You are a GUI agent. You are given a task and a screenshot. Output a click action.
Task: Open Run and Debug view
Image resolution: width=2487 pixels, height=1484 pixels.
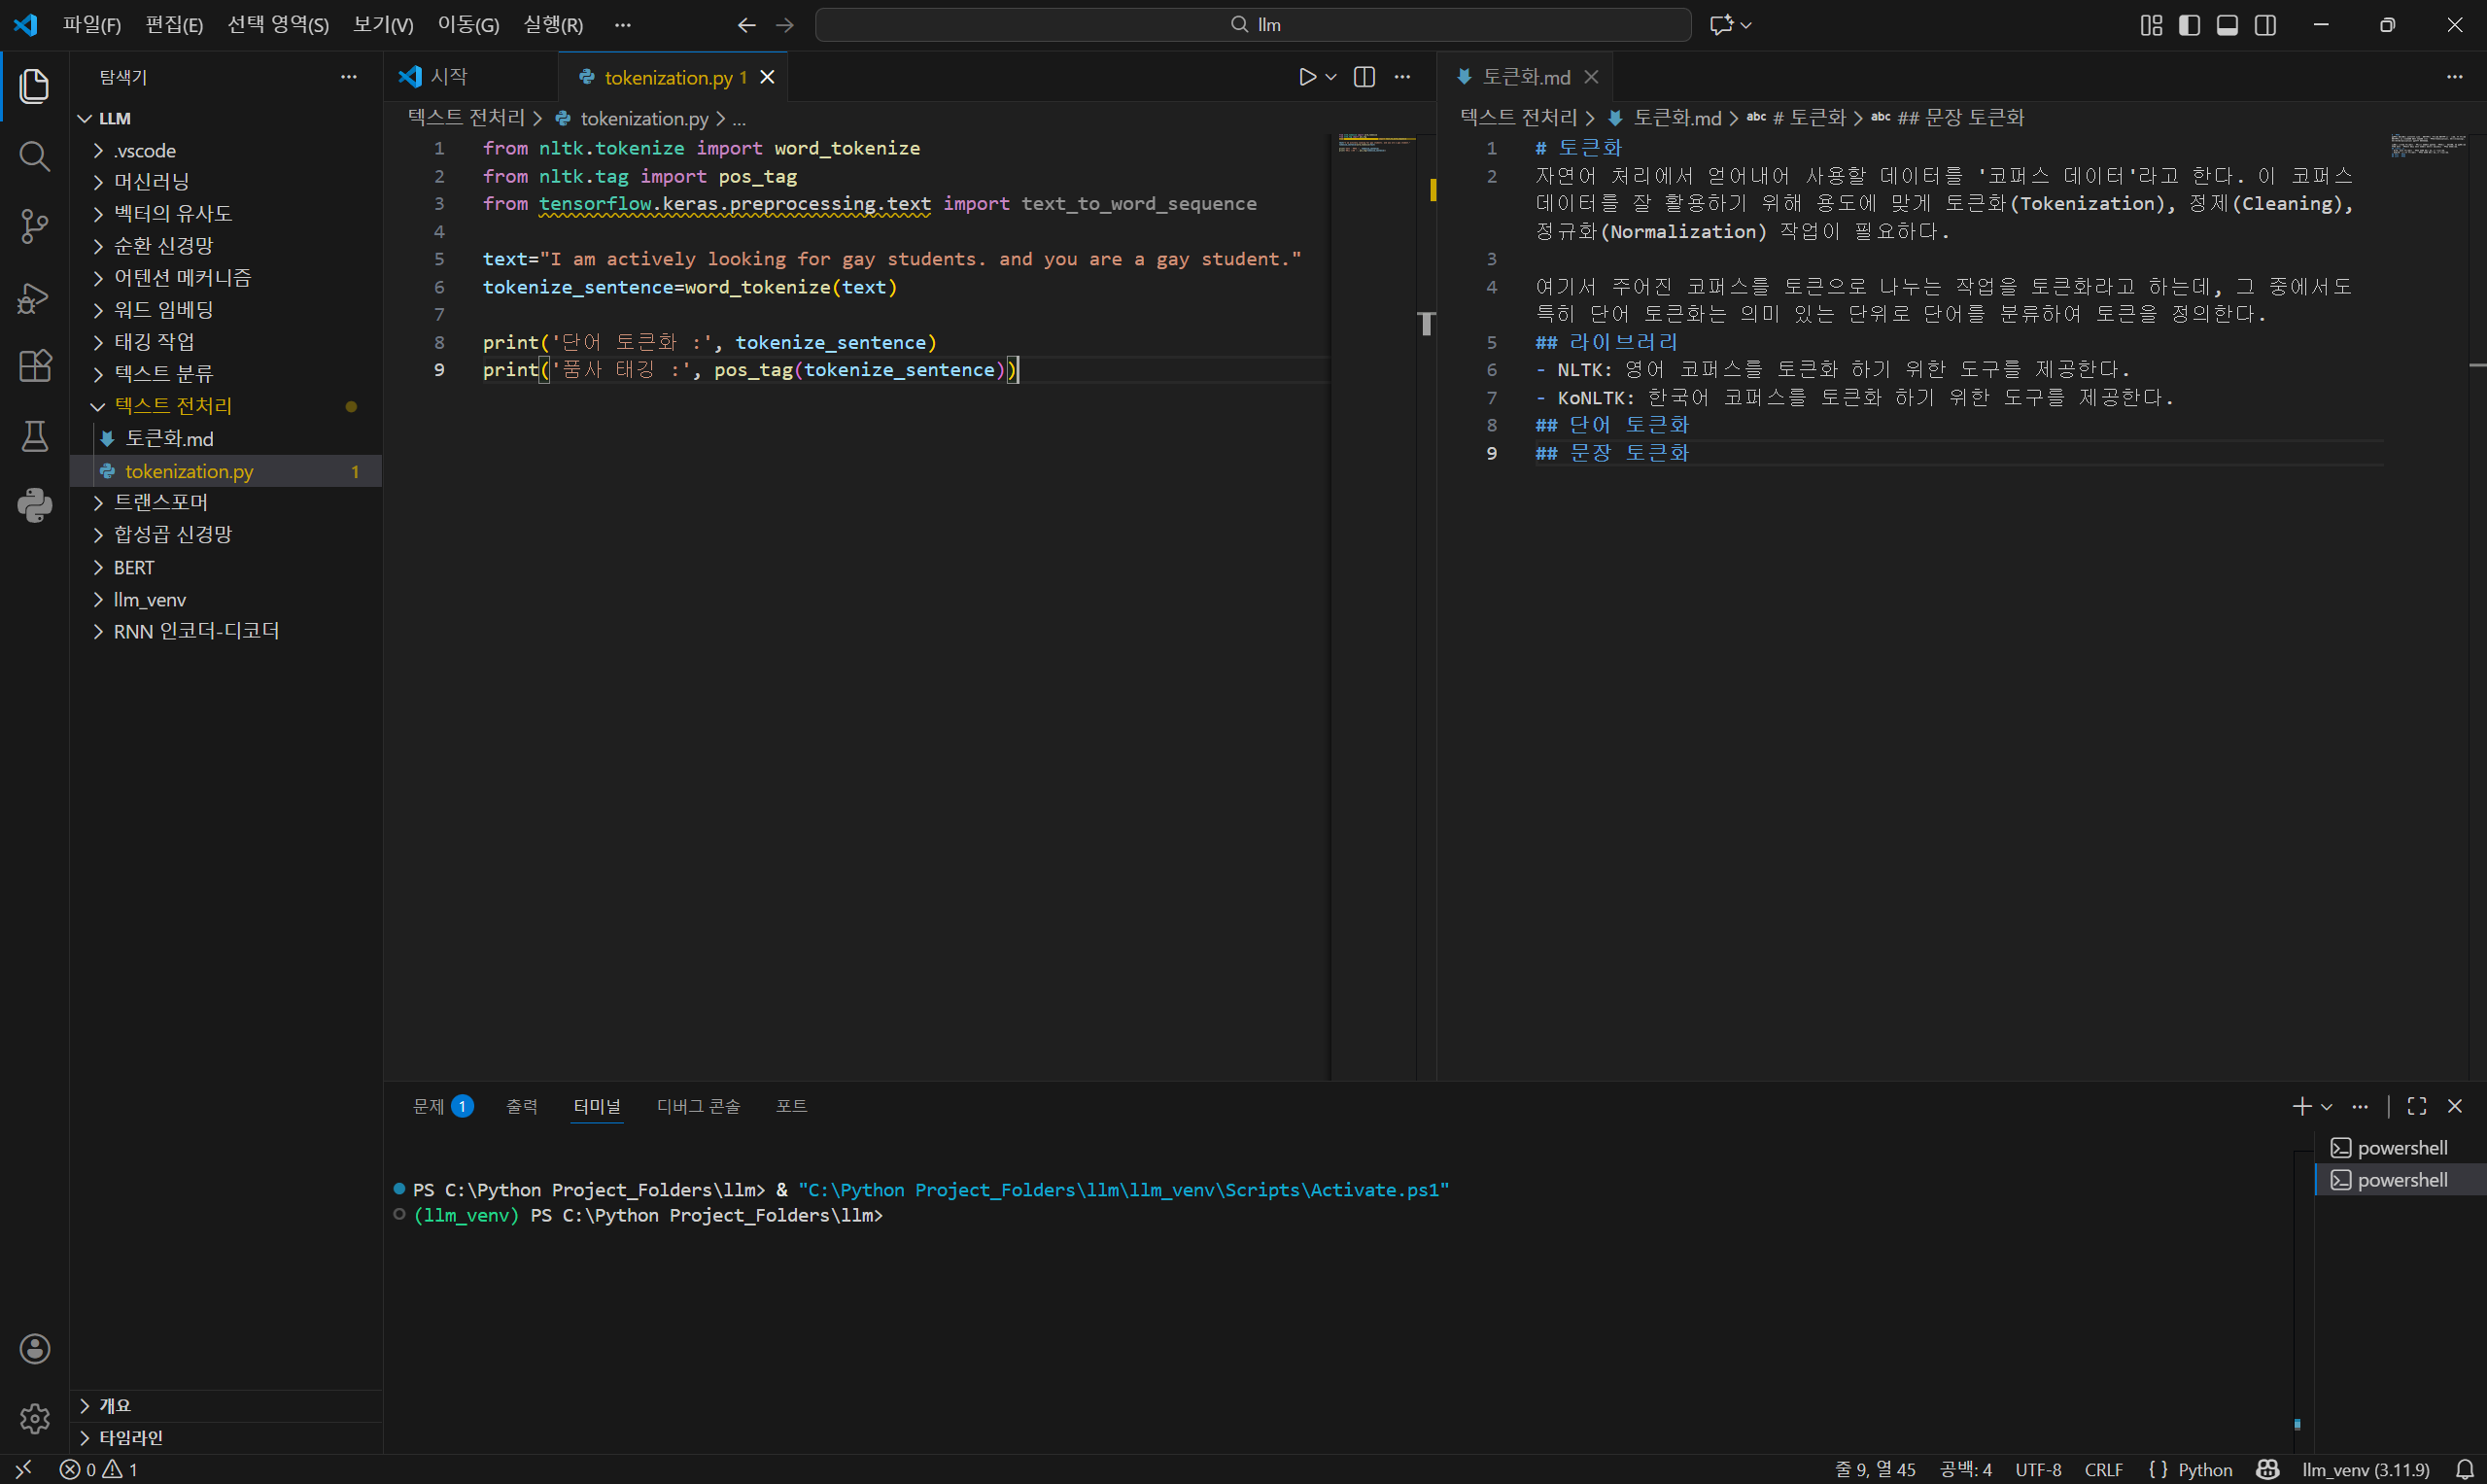pyautogui.click(x=34, y=297)
